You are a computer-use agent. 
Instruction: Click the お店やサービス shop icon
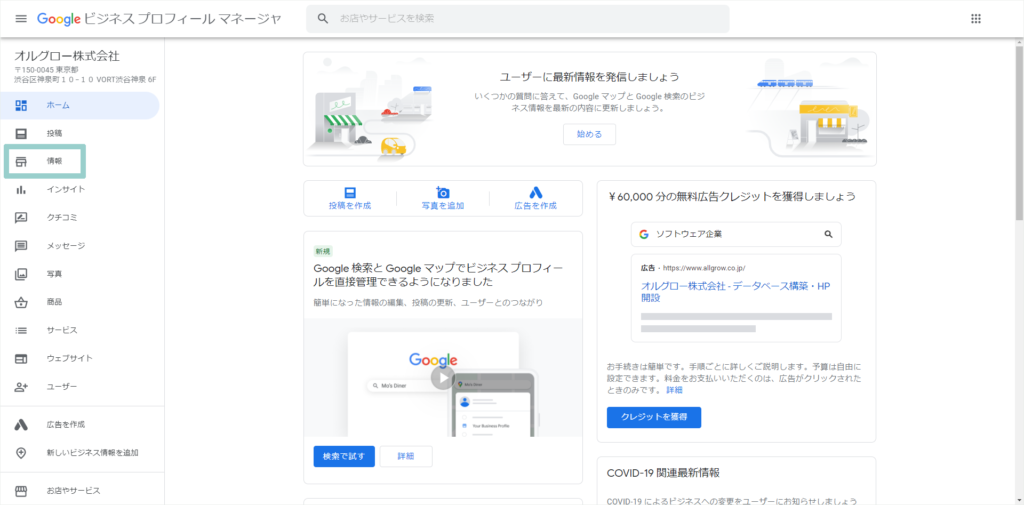21,491
